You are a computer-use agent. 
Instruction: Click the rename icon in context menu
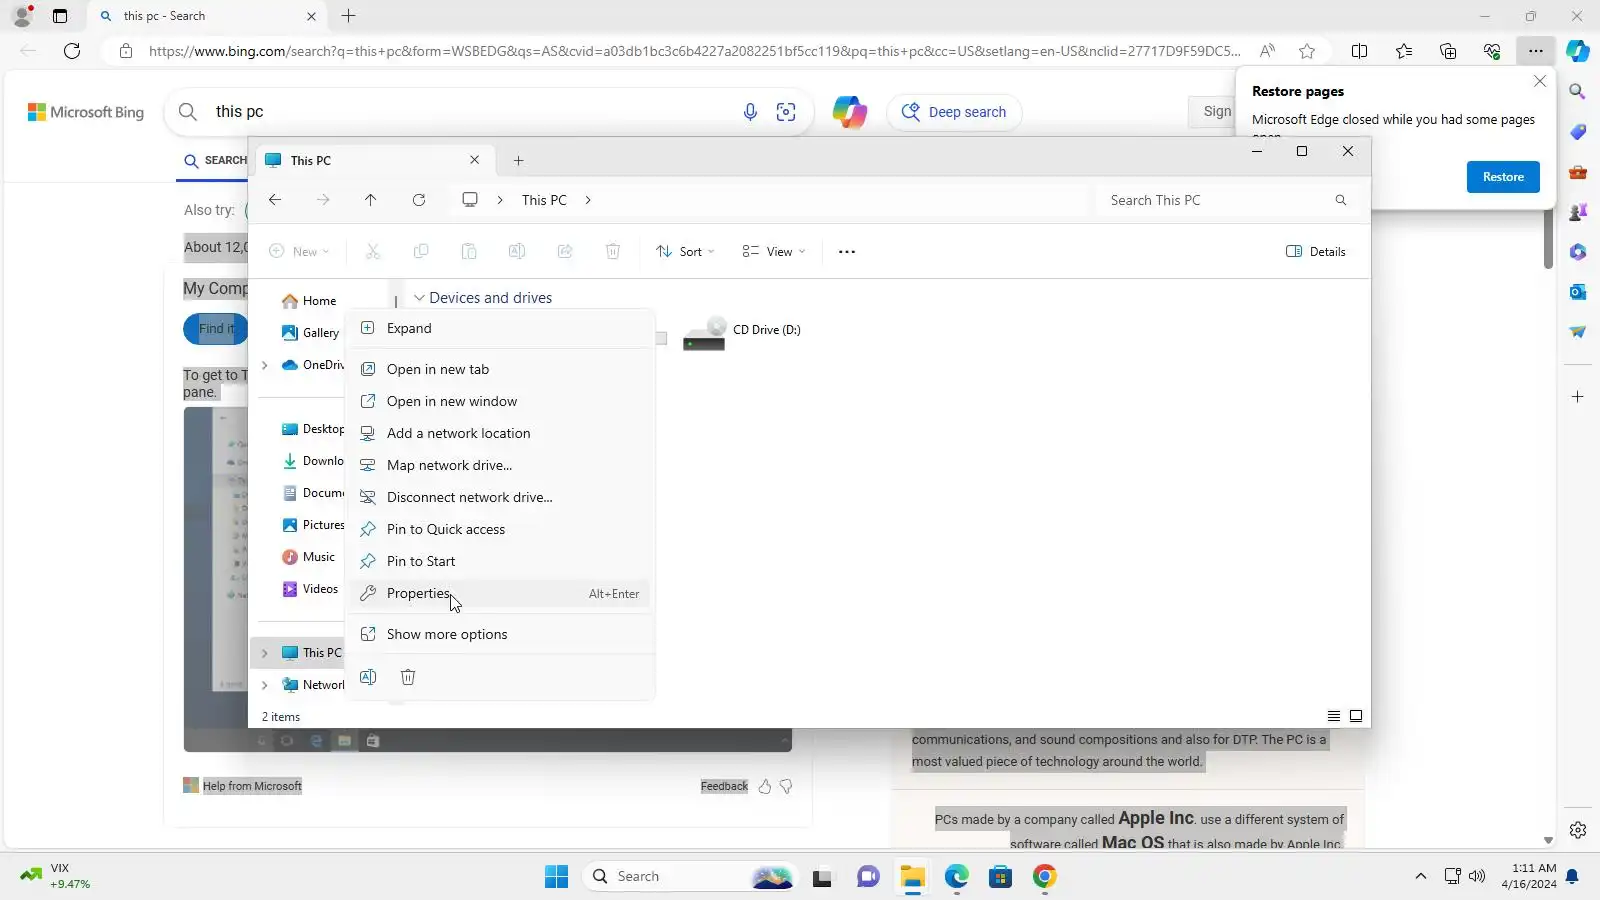[x=368, y=677]
